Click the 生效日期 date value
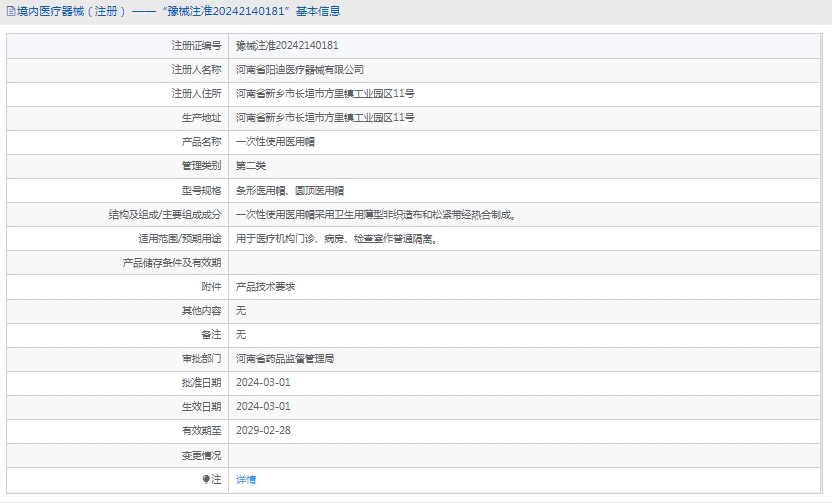Screen dimensions: 832x503 (263, 406)
